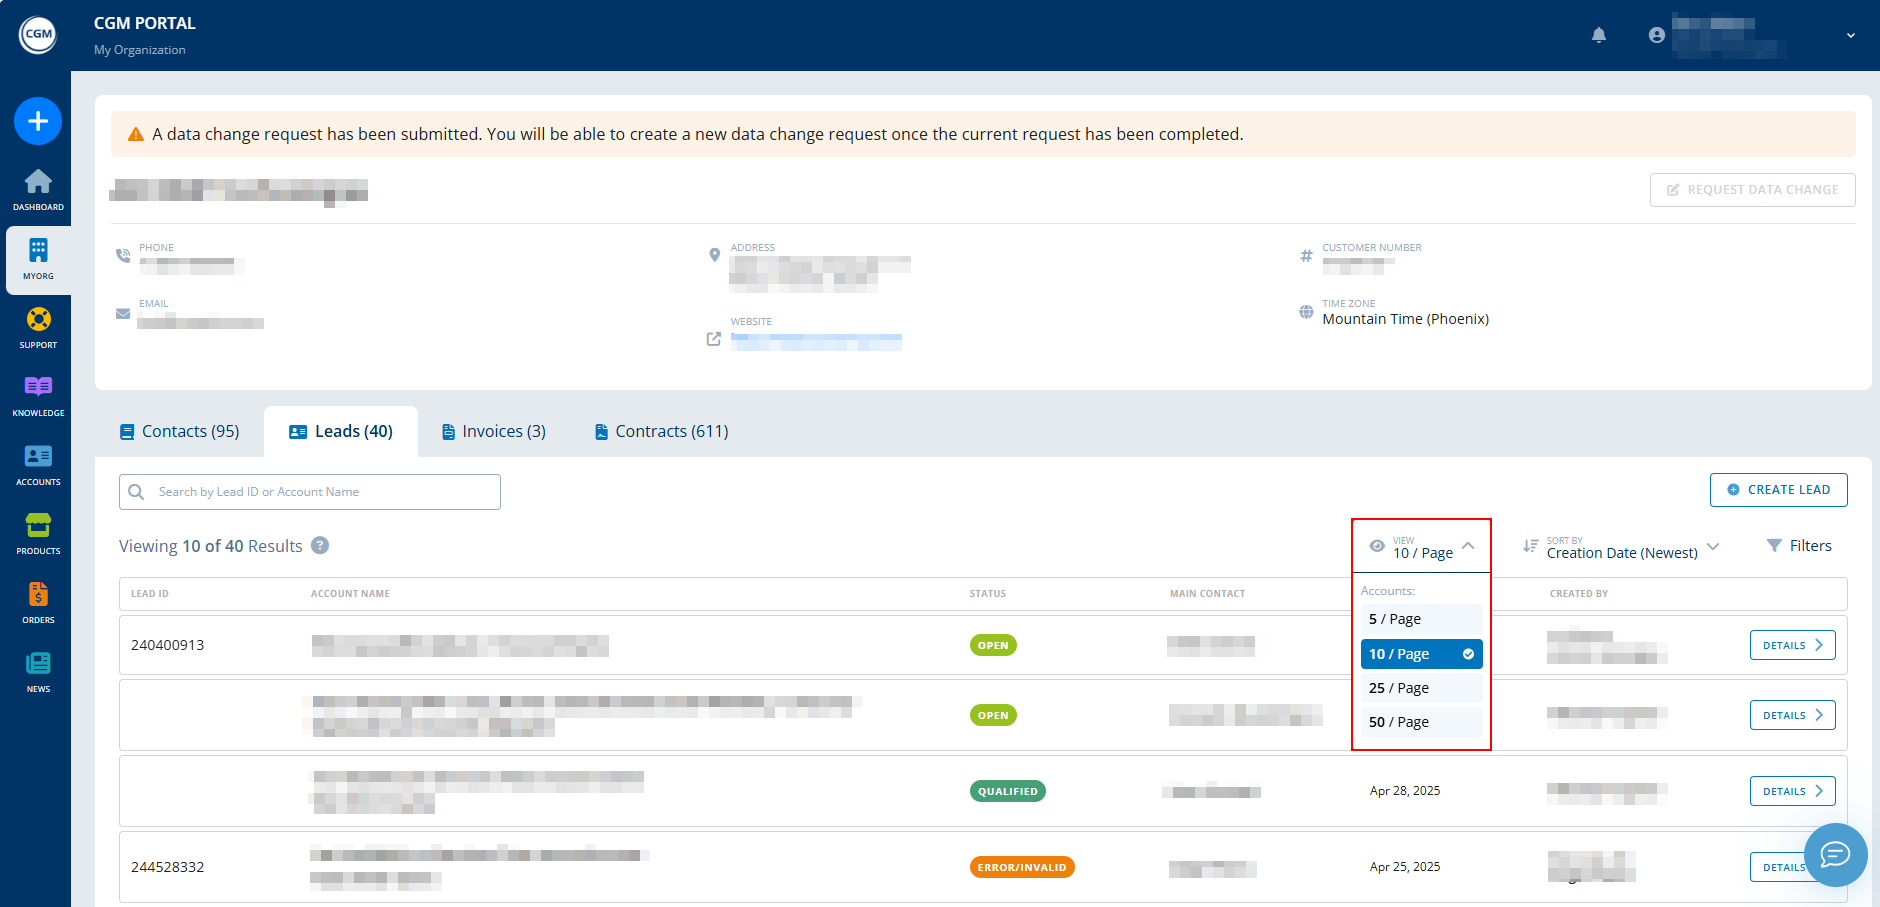Viewport: 1880px width, 907px height.
Task: Open the Dashboard home icon
Action: [38, 188]
